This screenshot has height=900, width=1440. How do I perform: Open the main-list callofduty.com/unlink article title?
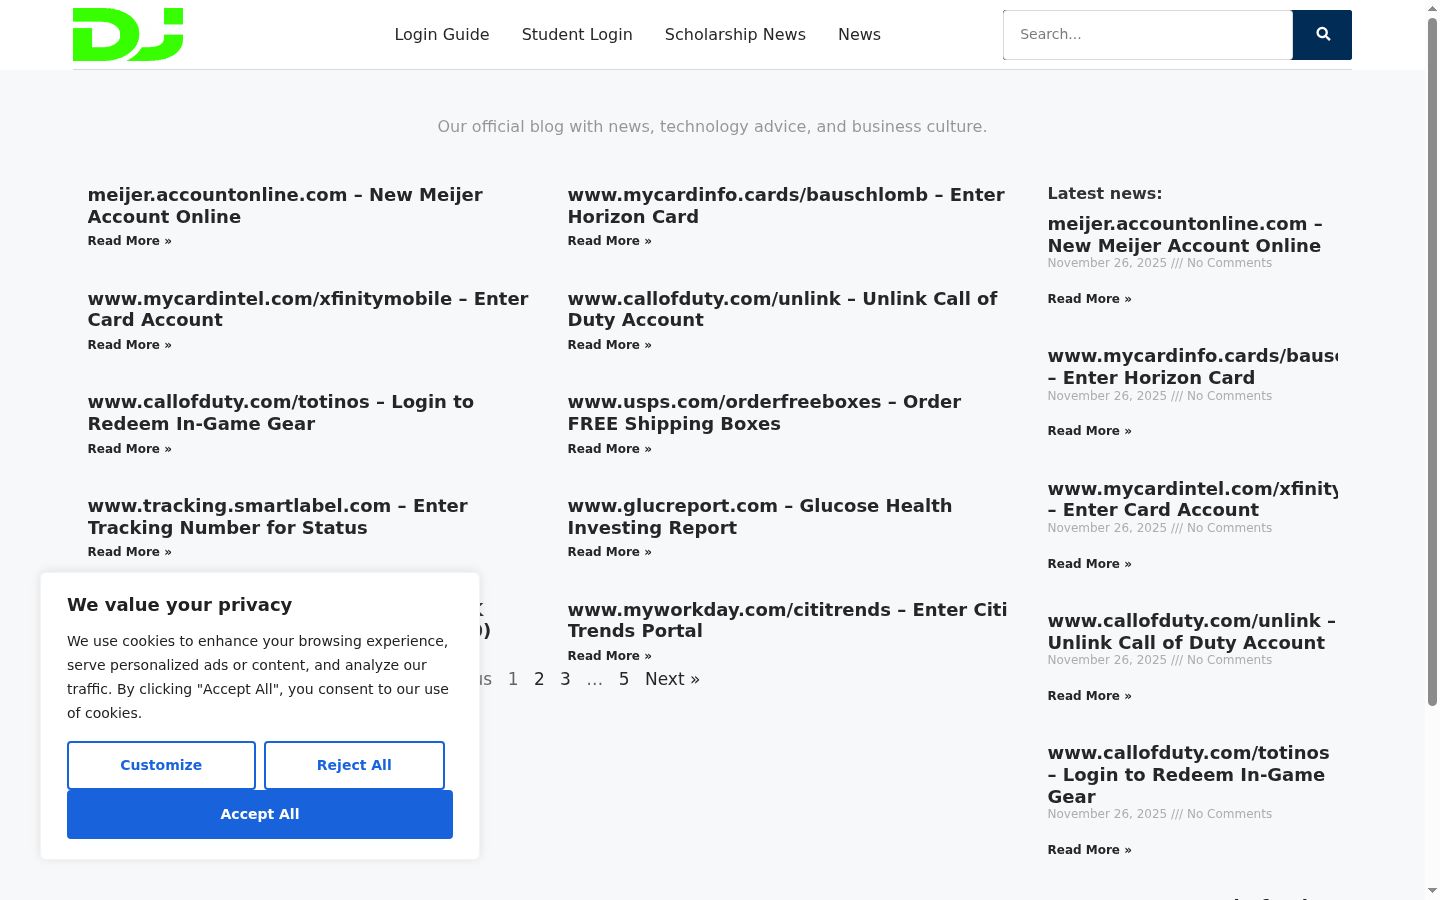tap(782, 309)
